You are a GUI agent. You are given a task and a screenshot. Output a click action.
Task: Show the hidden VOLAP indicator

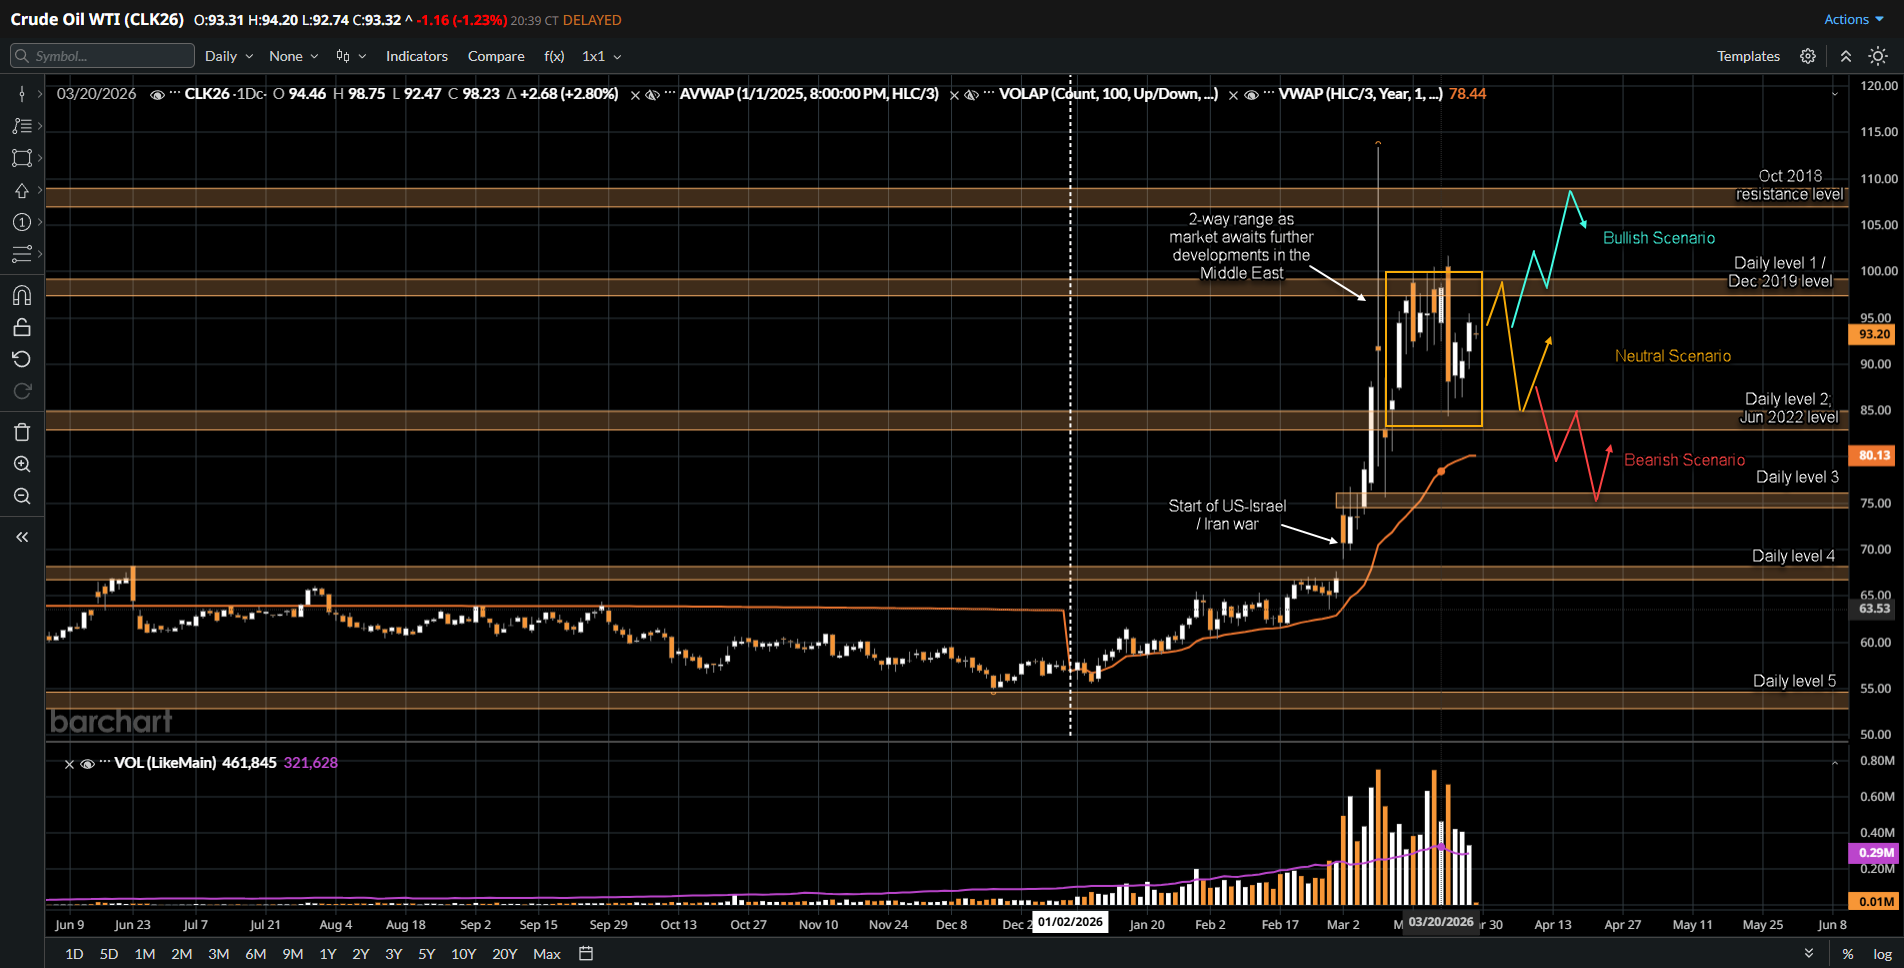[971, 95]
